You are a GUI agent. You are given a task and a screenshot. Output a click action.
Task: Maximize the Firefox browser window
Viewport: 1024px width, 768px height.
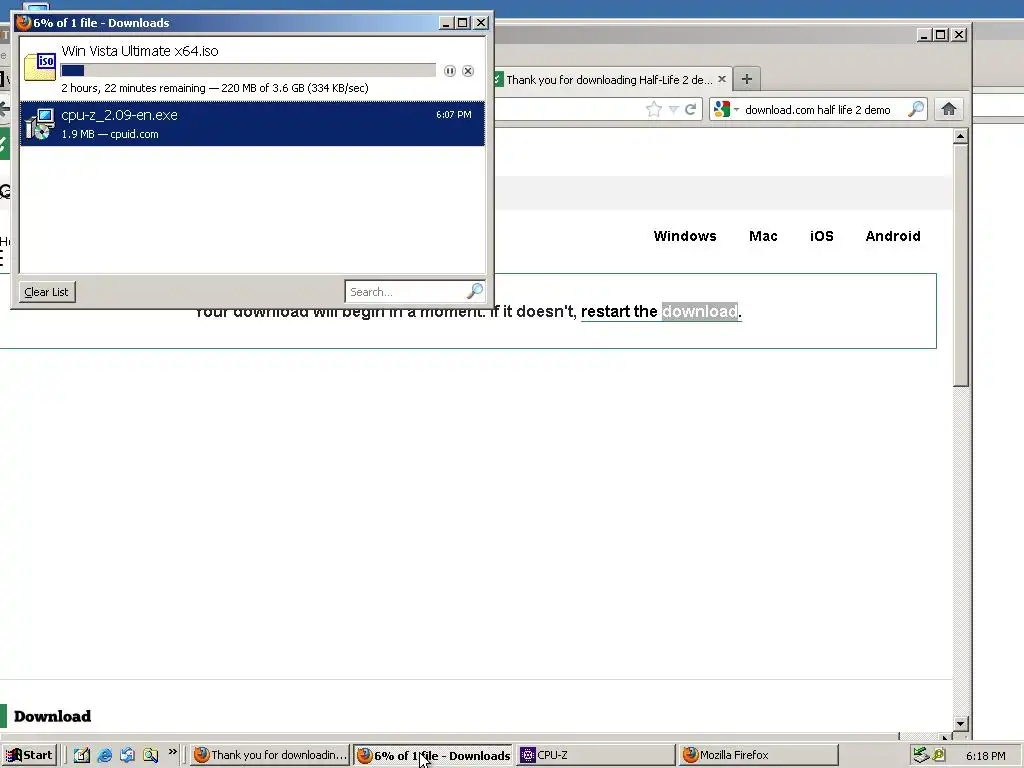click(x=940, y=35)
